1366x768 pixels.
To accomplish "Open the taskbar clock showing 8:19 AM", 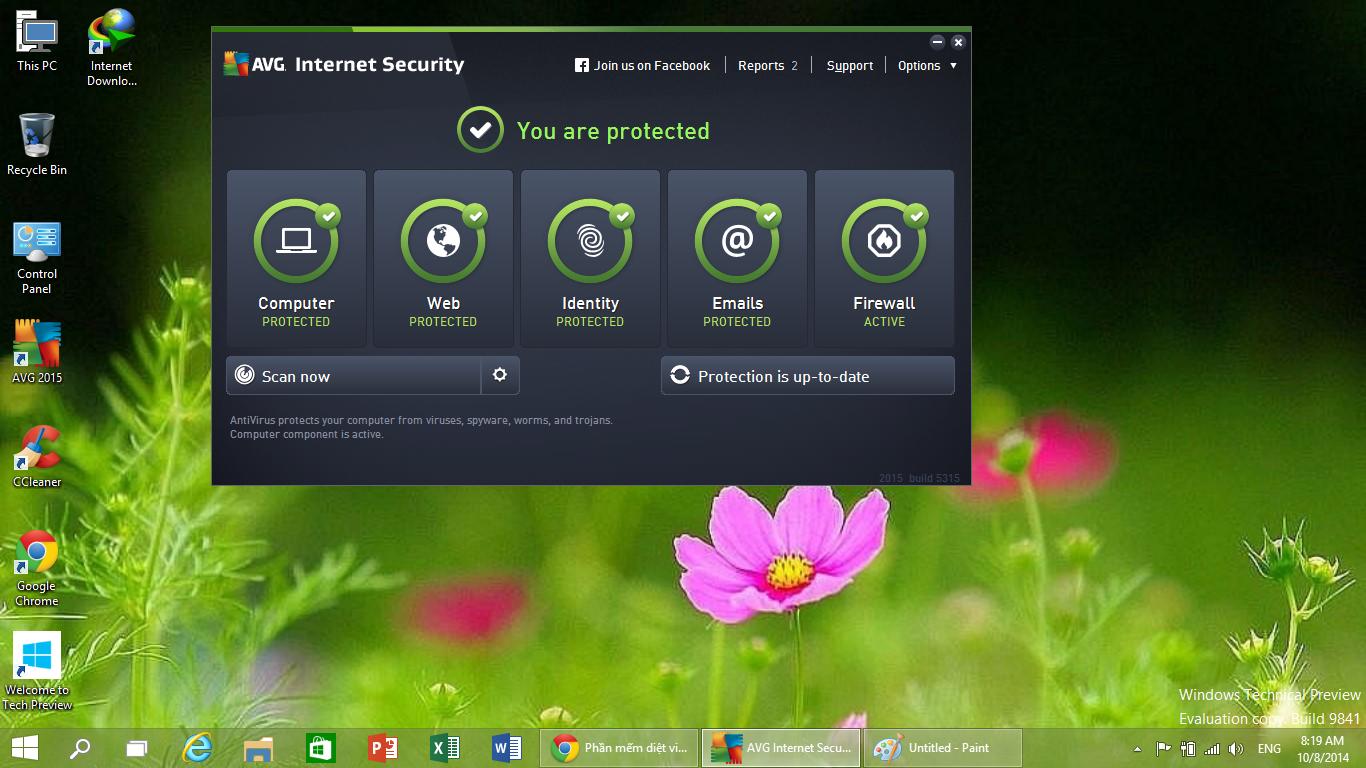I will 1322,748.
